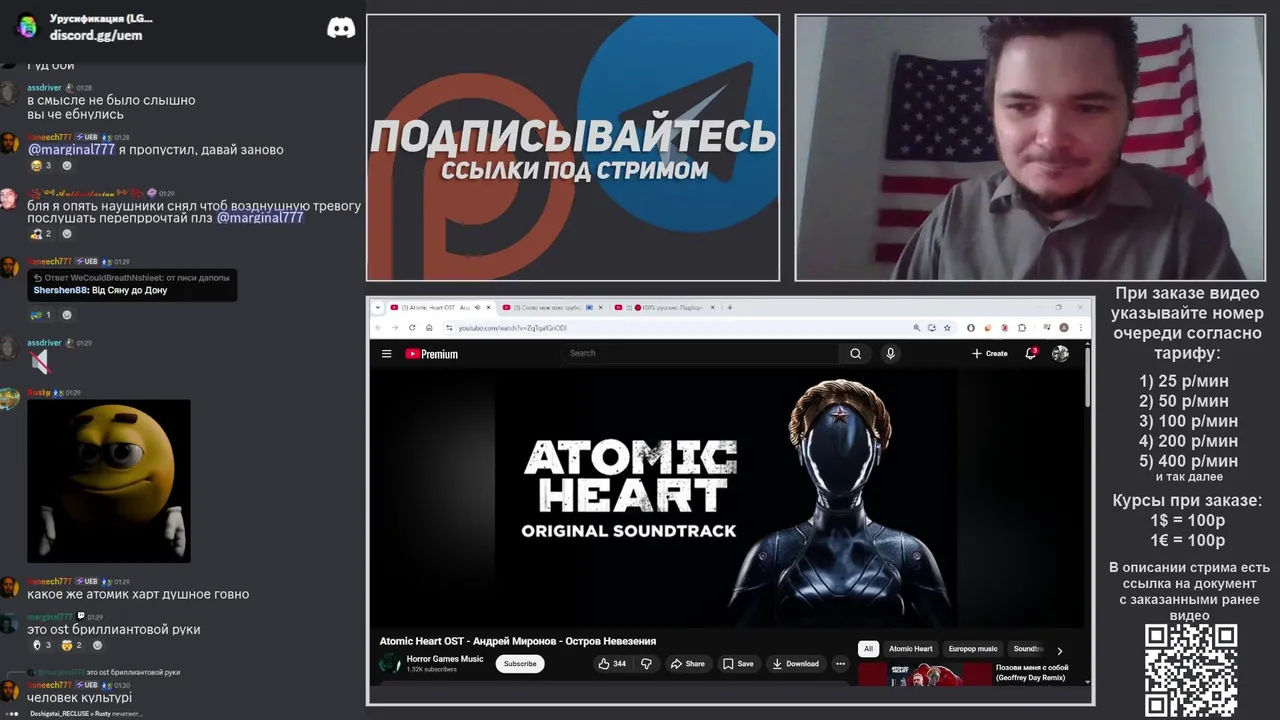Click message 'это ost бриллиантовой руки'

click(x=114, y=630)
